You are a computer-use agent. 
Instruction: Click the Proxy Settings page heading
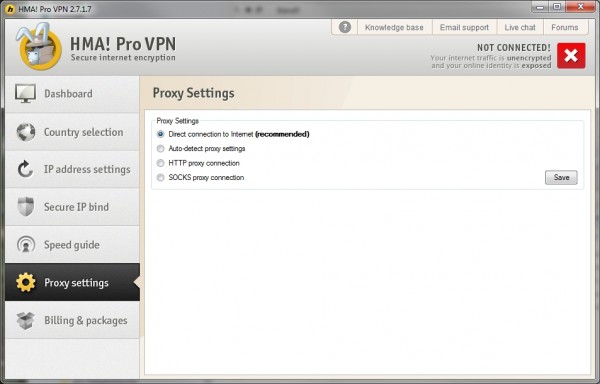pyautogui.click(x=193, y=93)
